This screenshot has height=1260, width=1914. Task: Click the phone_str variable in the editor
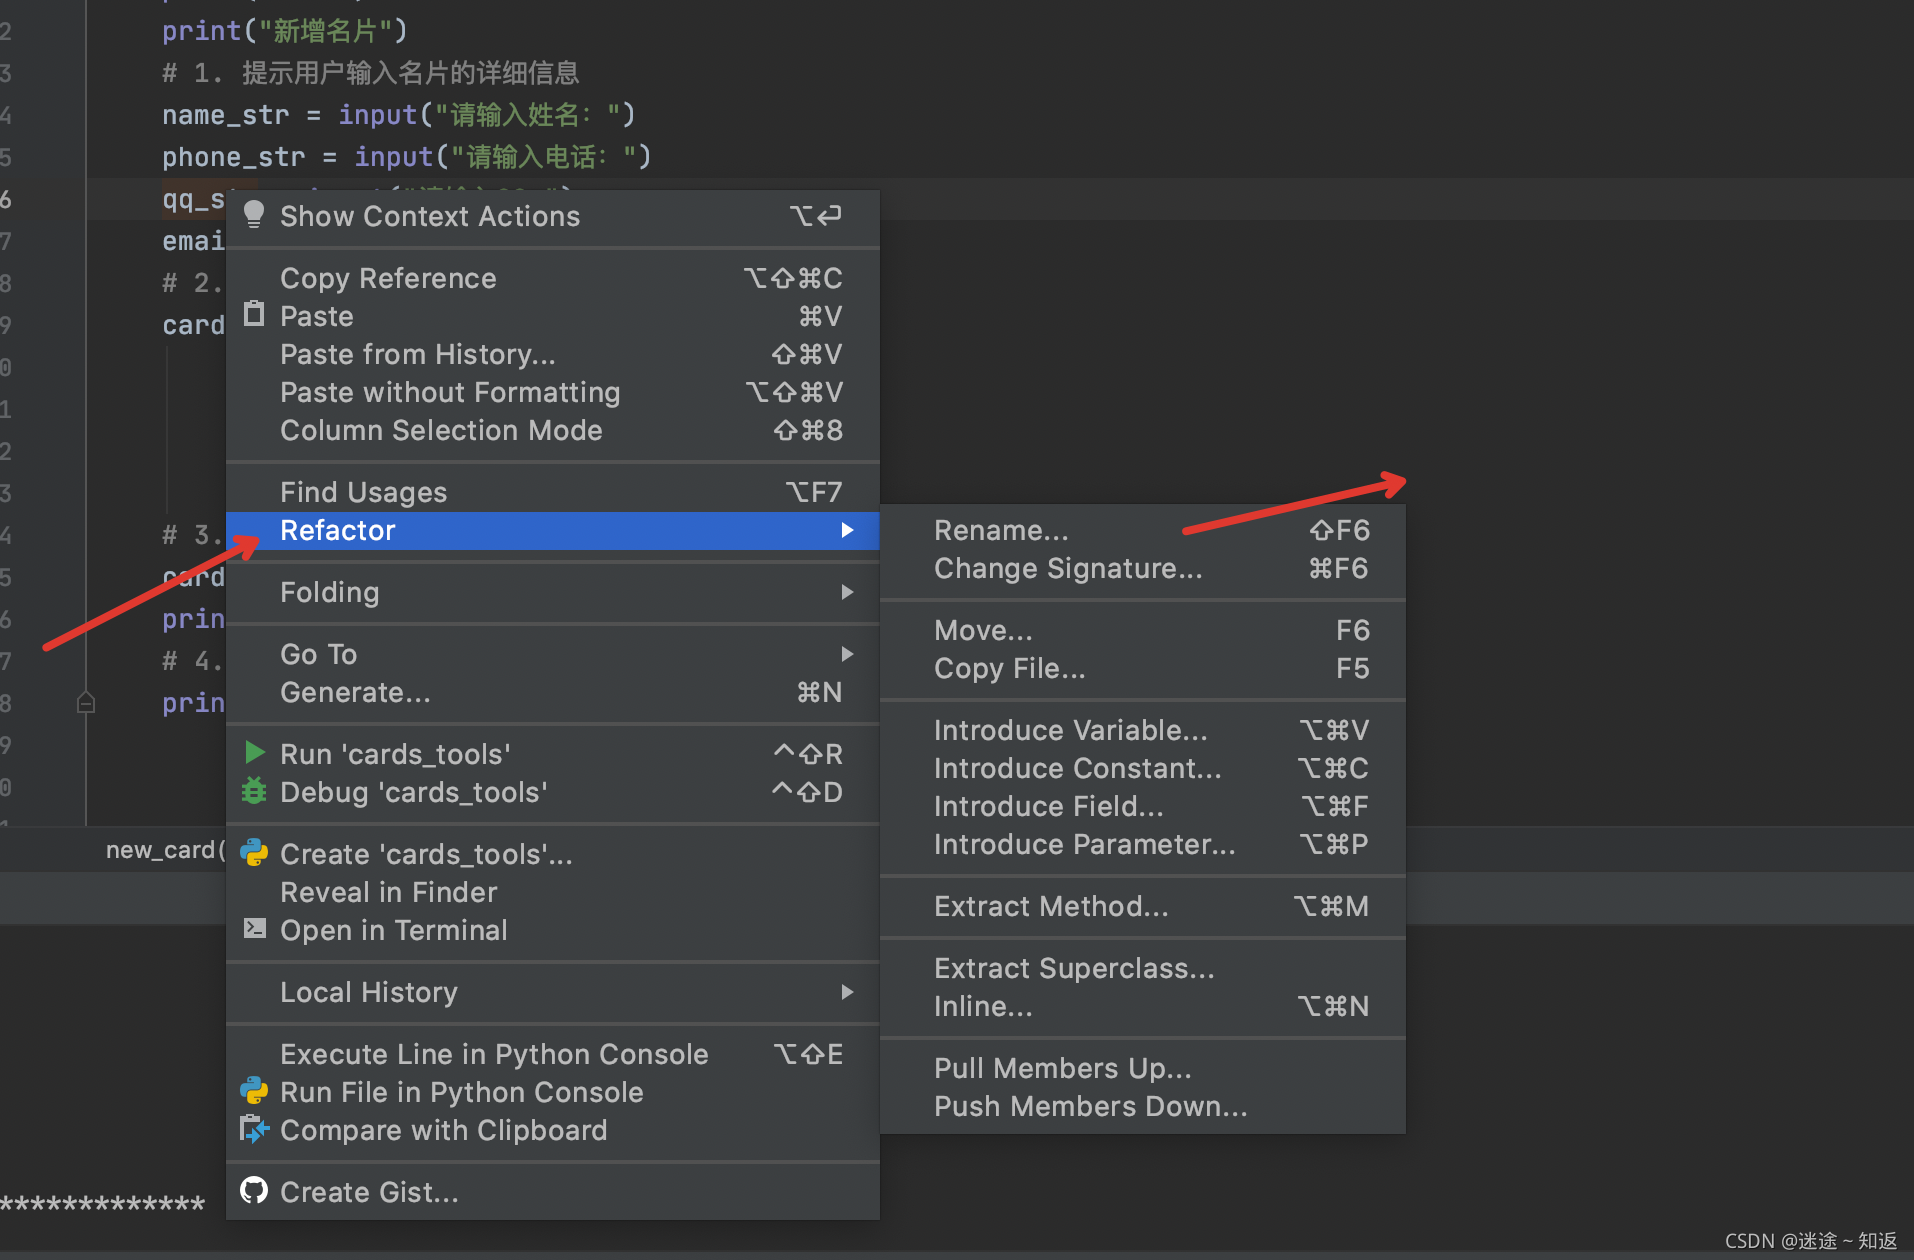tap(233, 157)
